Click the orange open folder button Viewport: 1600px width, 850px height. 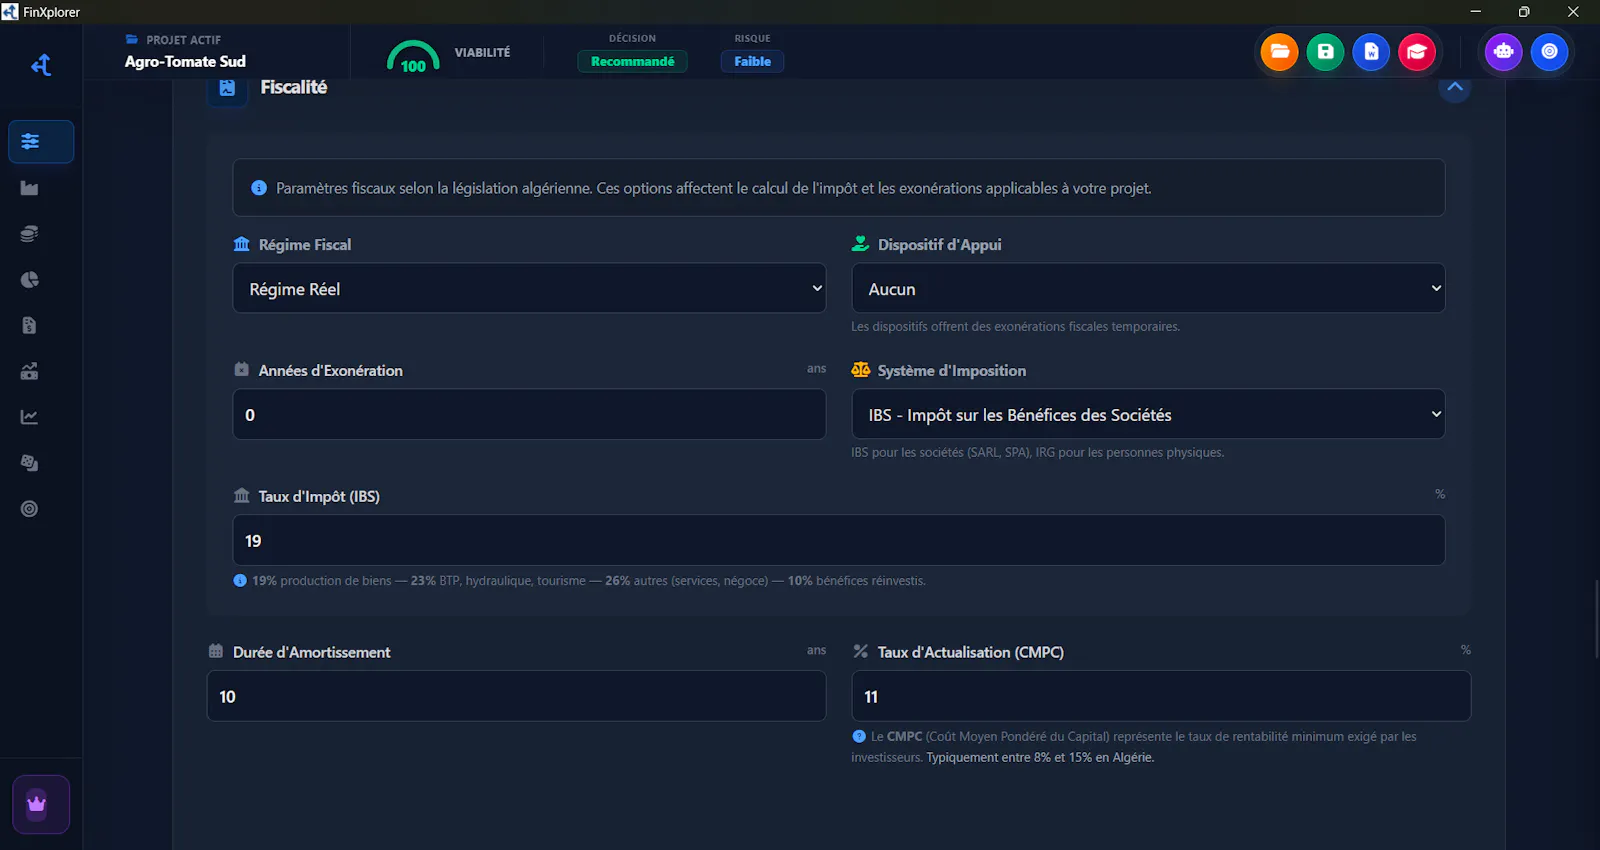(1279, 52)
